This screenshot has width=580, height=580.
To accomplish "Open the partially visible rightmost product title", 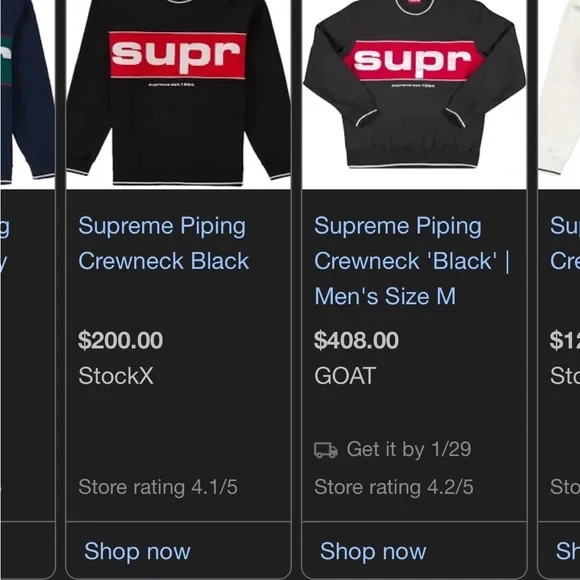I will [x=565, y=243].
